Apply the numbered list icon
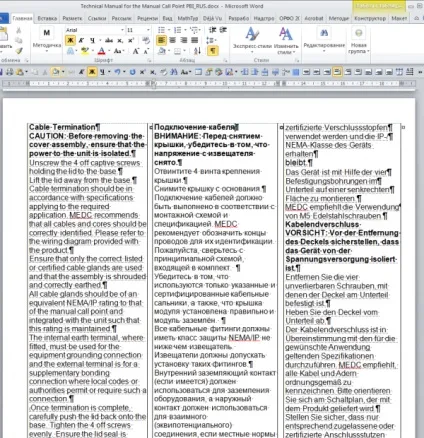Viewport: 424px width, 438px height. coord(177,30)
